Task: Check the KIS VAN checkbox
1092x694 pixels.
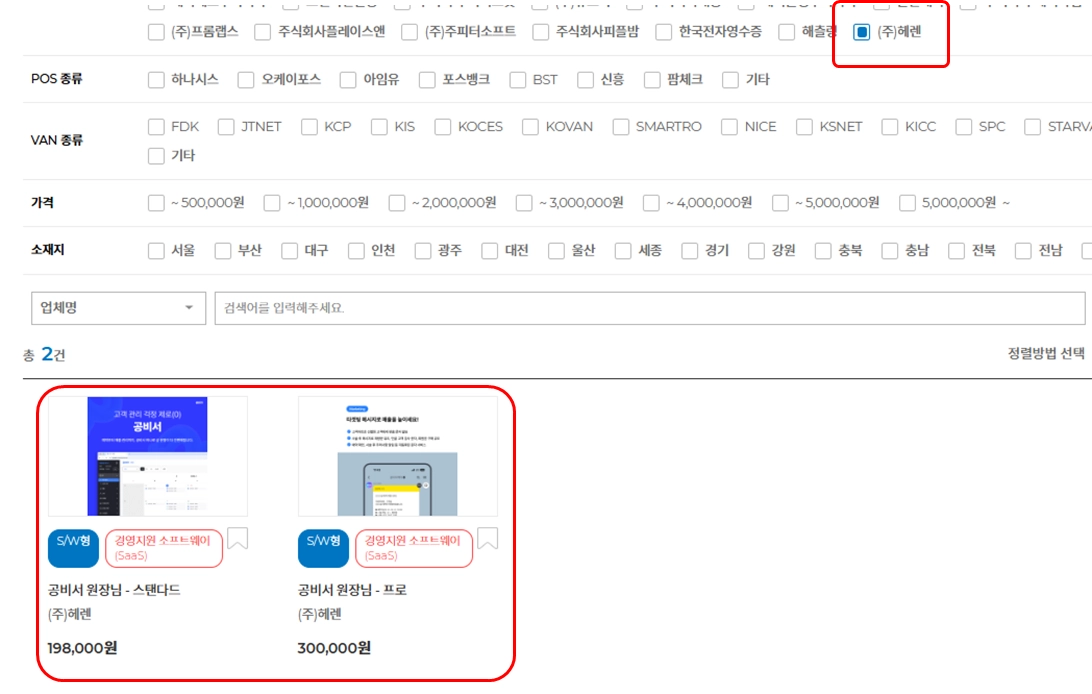Action: coord(379,127)
